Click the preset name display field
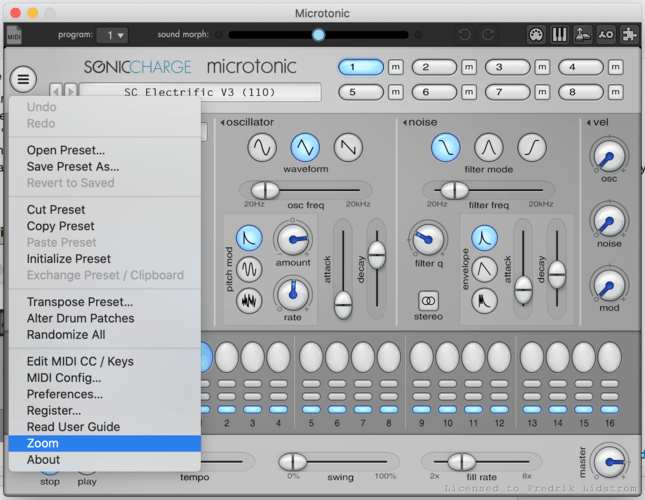645x500 pixels. pyautogui.click(x=200, y=92)
